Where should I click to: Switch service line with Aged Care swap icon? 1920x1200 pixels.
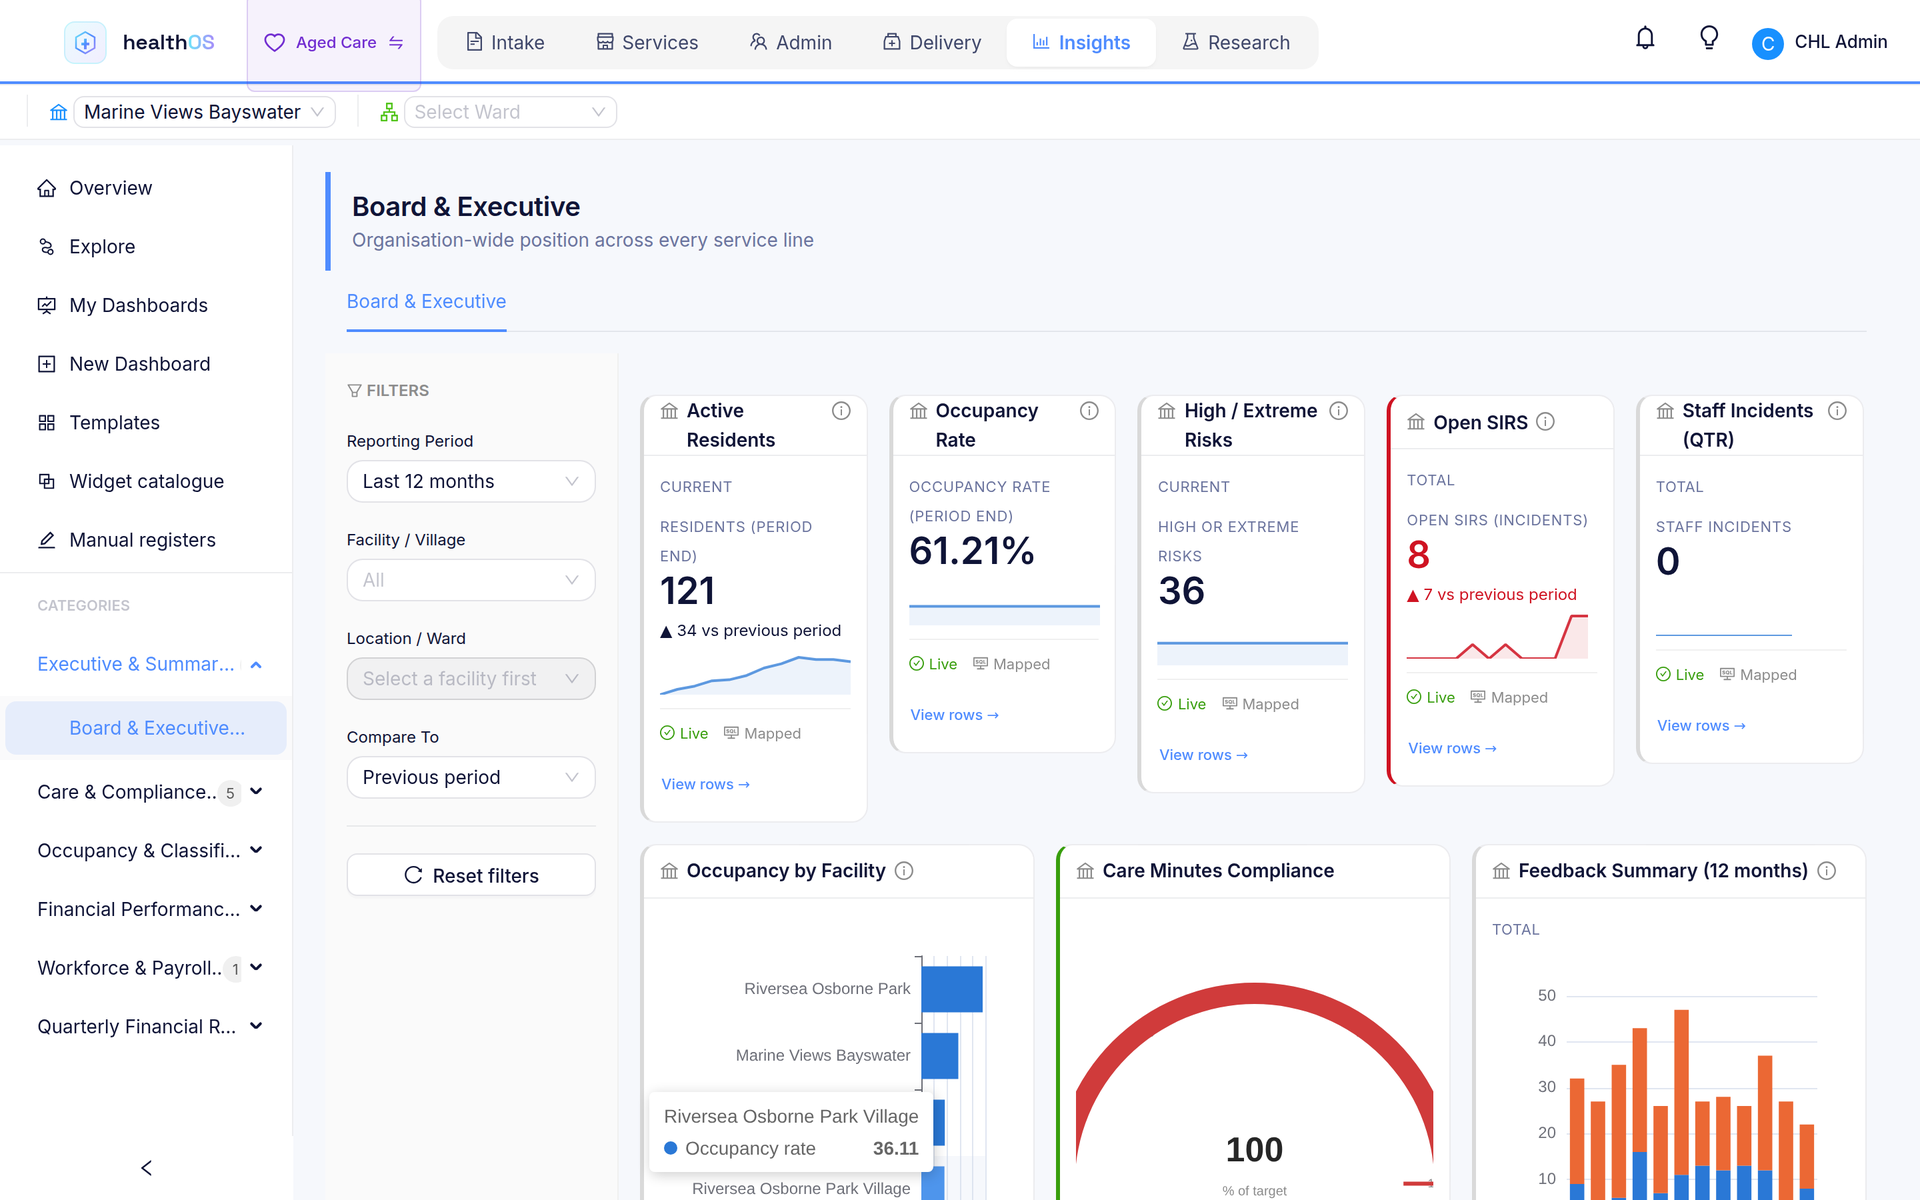click(x=396, y=43)
